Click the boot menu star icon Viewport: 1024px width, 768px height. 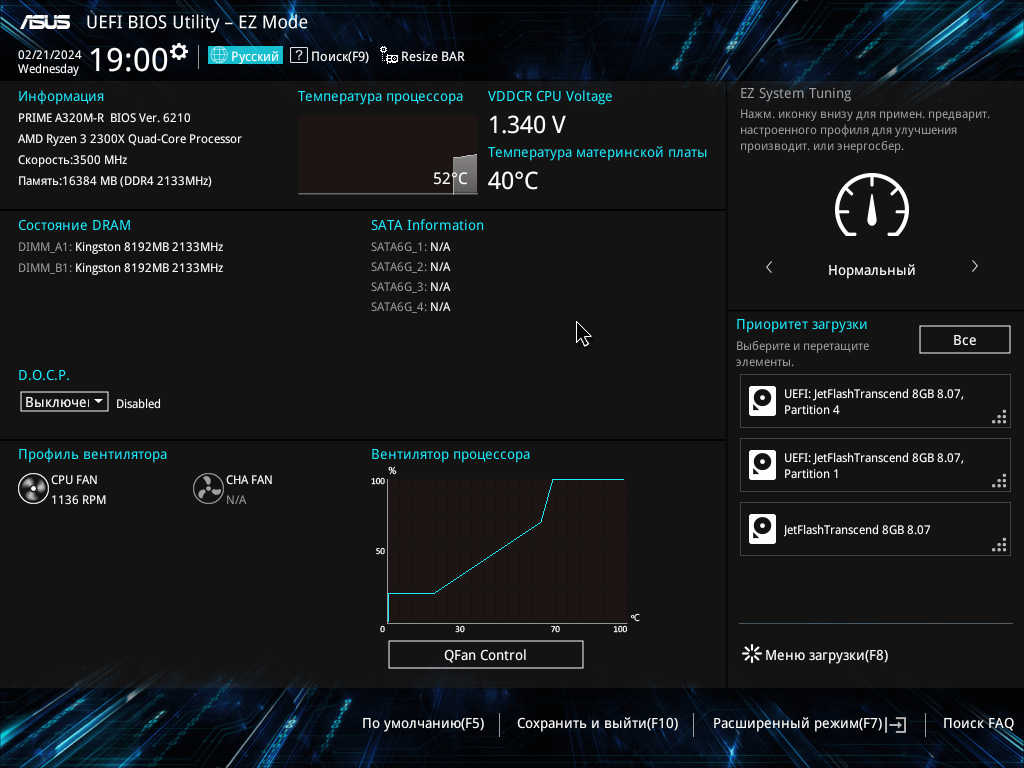pyautogui.click(x=752, y=654)
